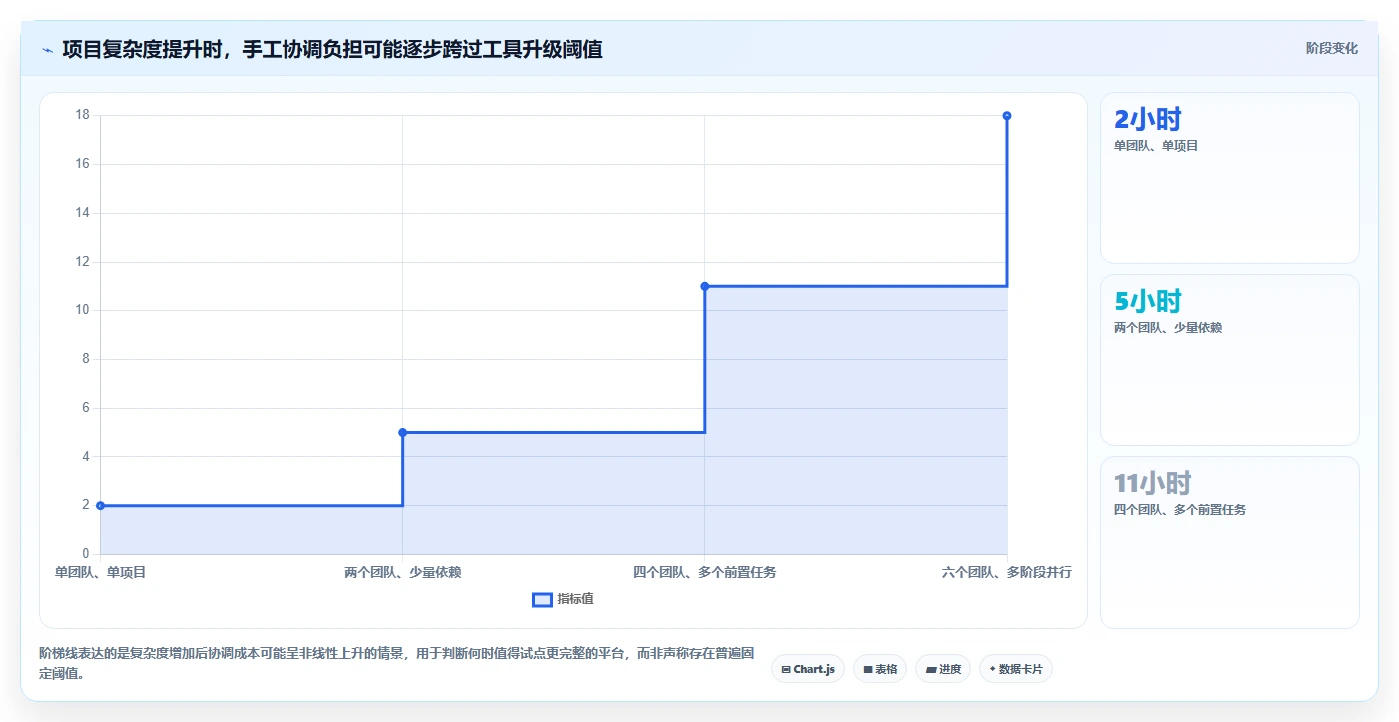
Task: Click the 指标值 legend color box
Action: click(x=542, y=599)
